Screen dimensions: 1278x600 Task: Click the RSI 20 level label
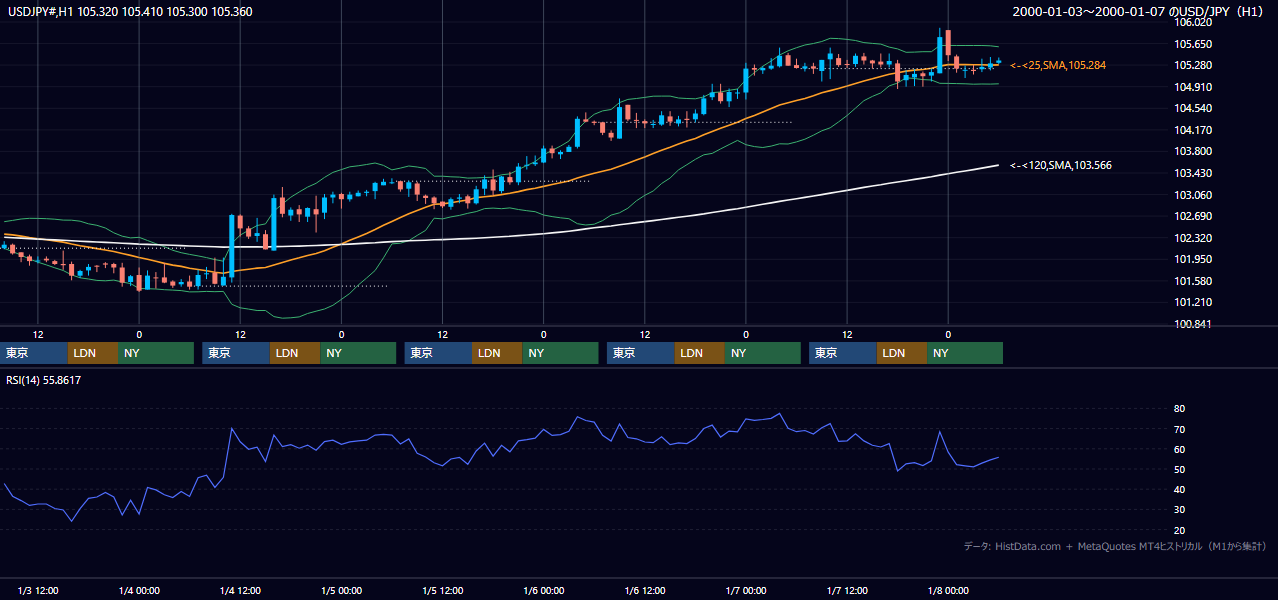click(1179, 530)
